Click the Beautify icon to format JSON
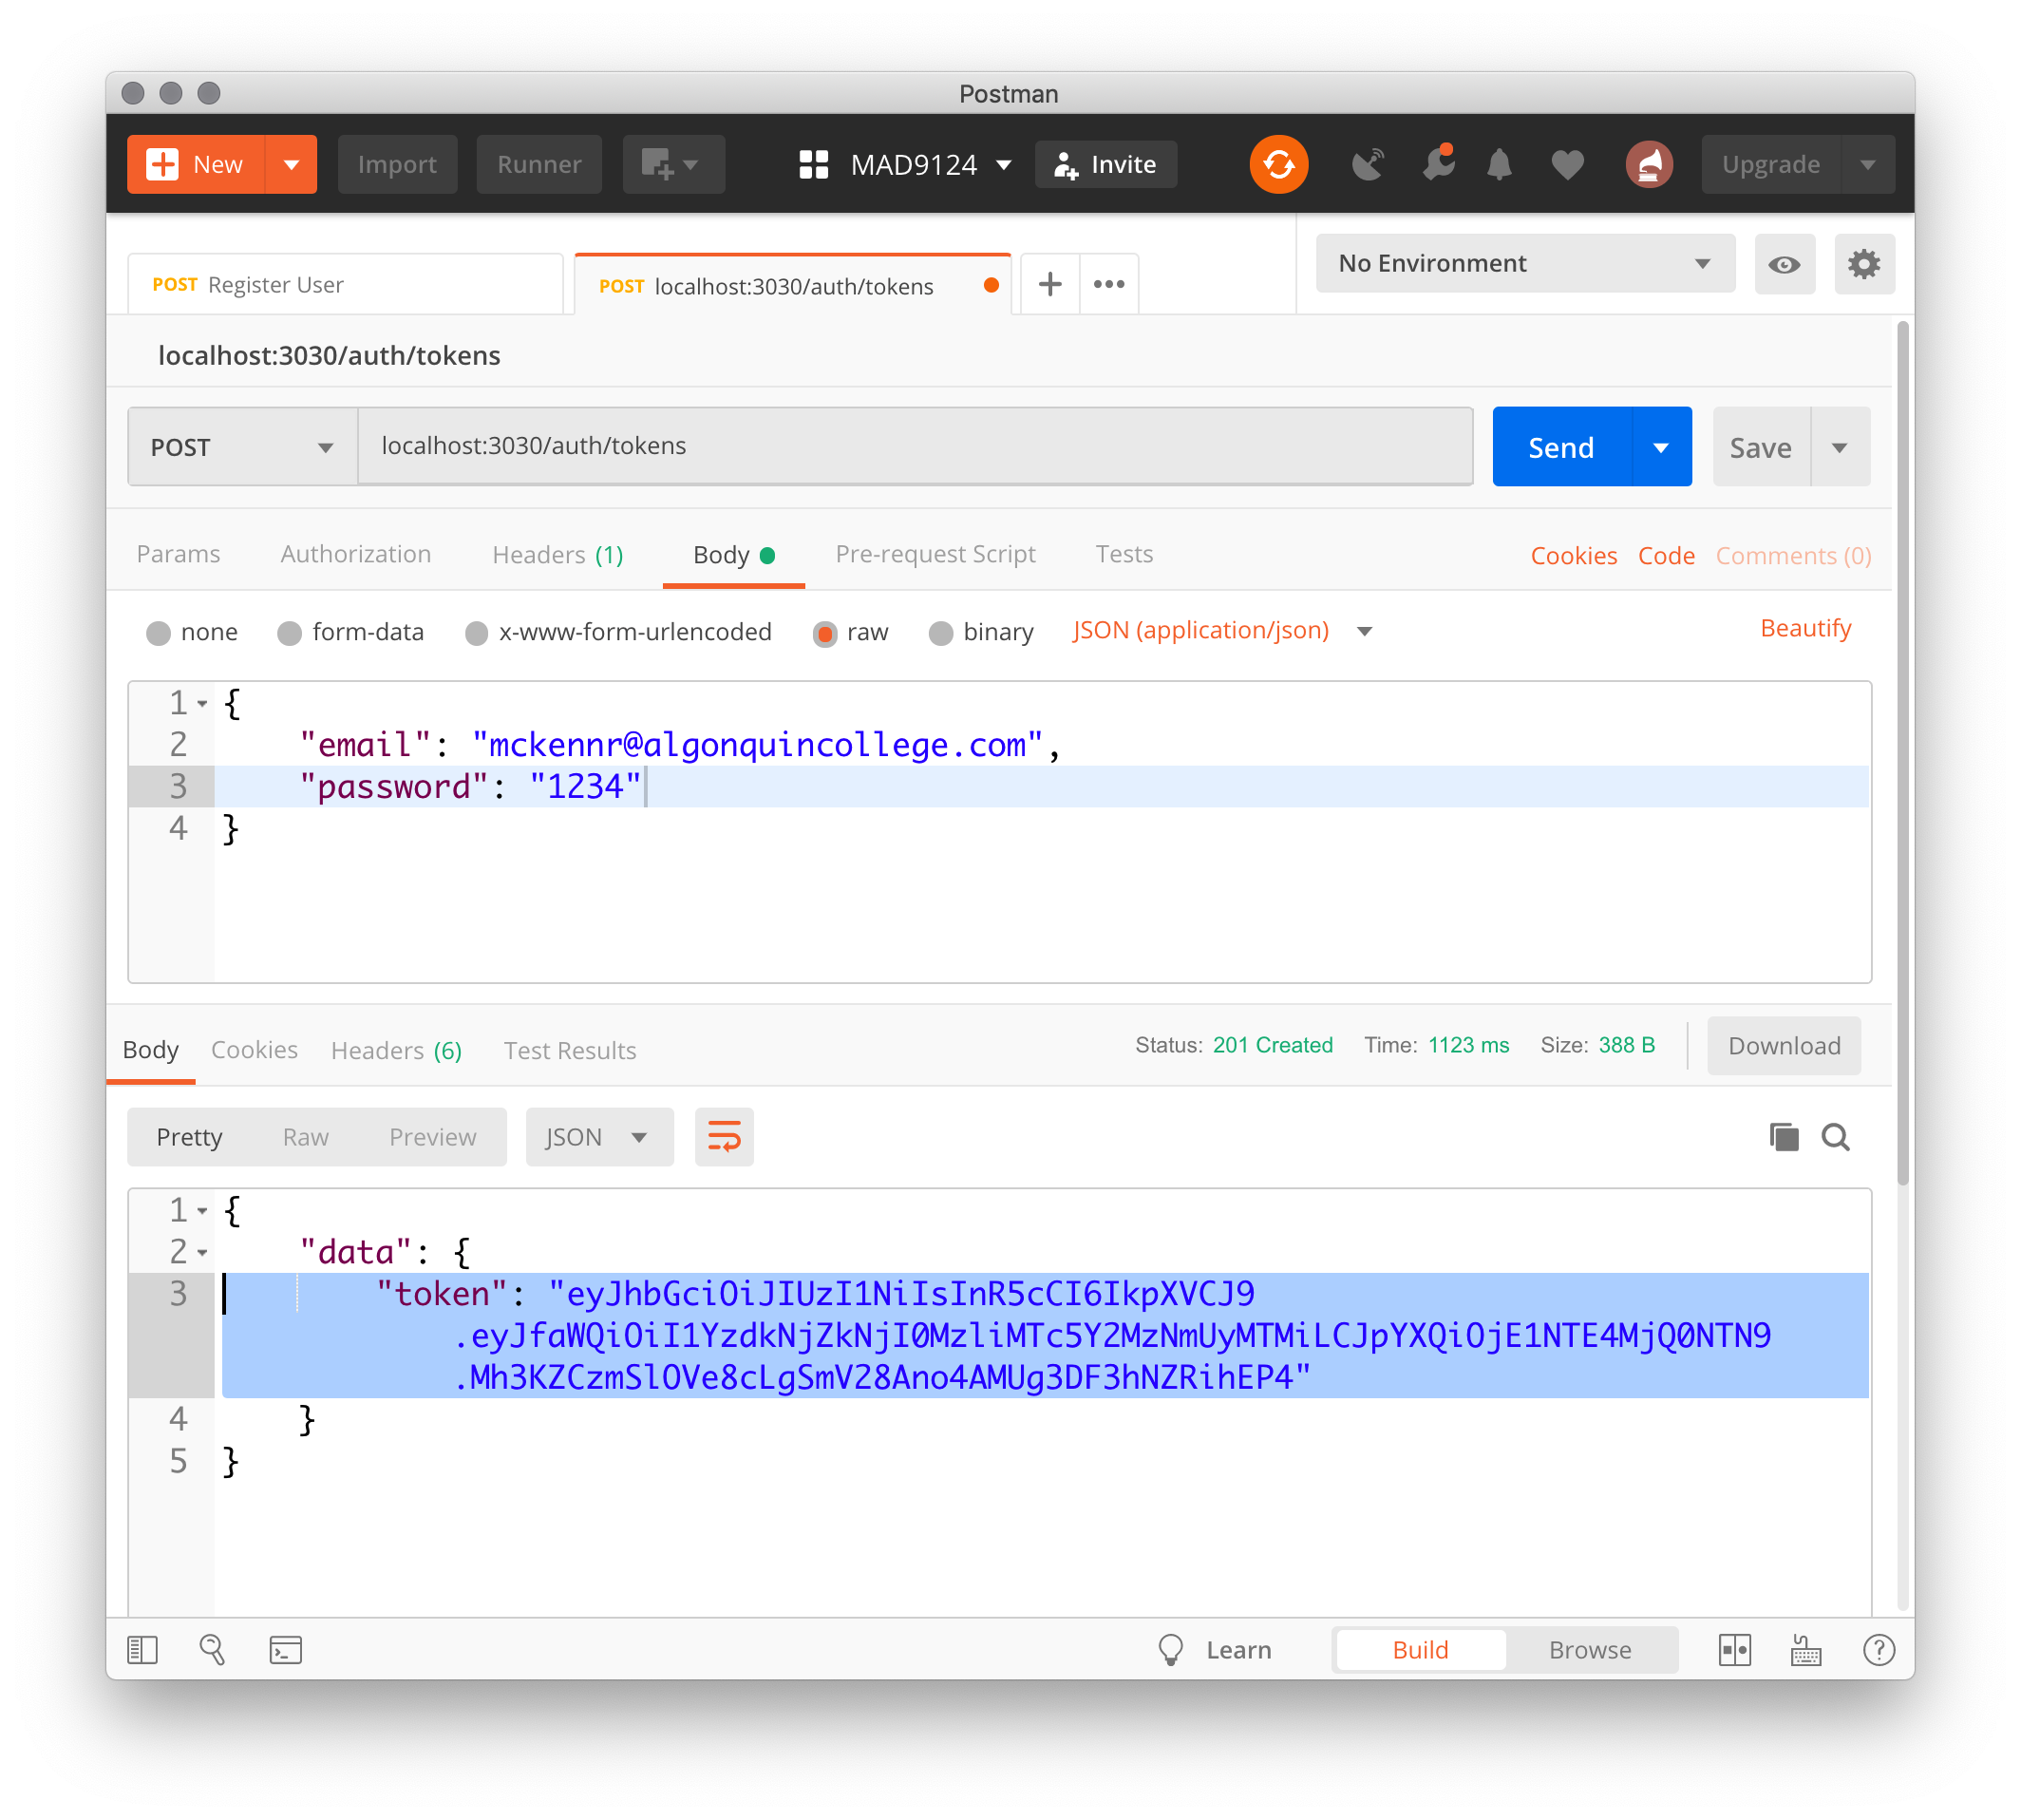 (1808, 627)
